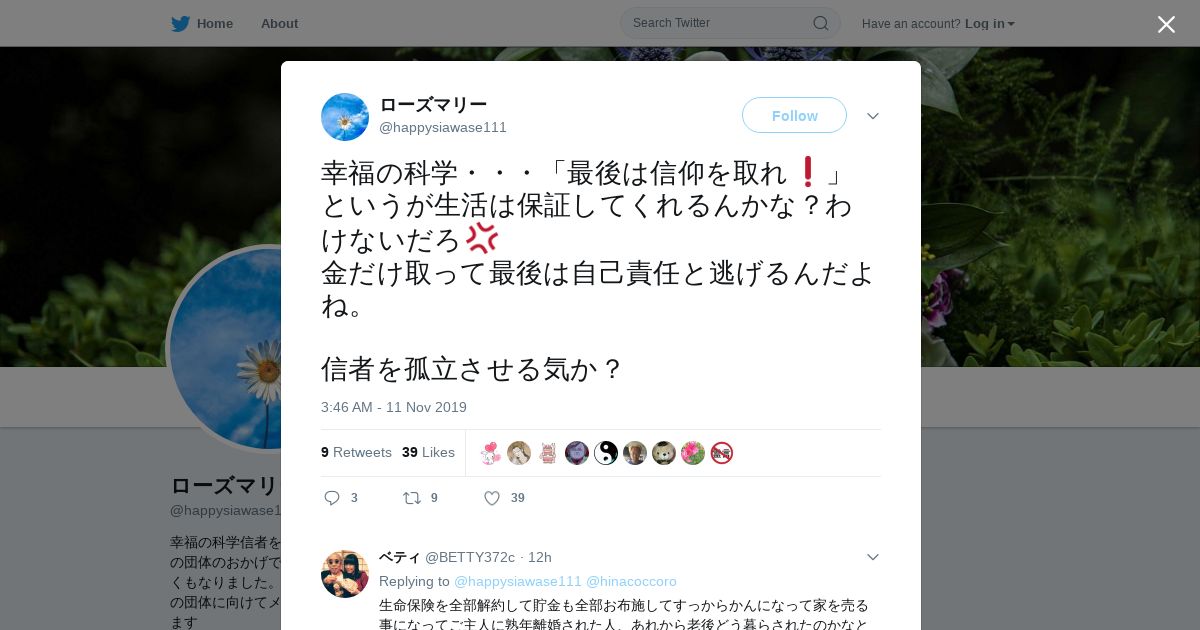Screen dimensions: 1200x630
Task: Expand options chevron on BETTY372c reply
Action: pos(873,557)
